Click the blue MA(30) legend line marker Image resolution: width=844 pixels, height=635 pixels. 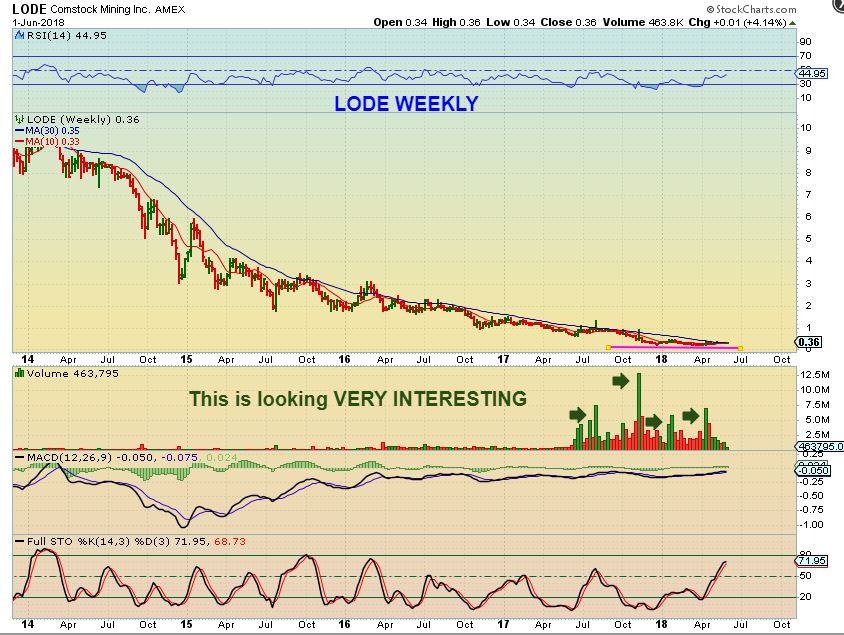(x=19, y=131)
